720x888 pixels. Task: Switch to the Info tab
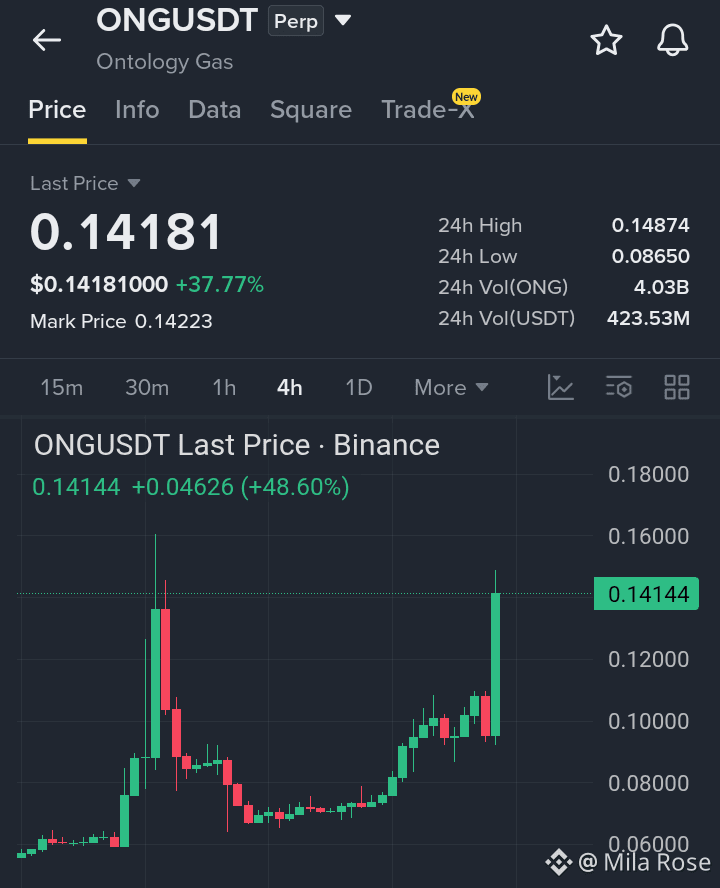137,110
